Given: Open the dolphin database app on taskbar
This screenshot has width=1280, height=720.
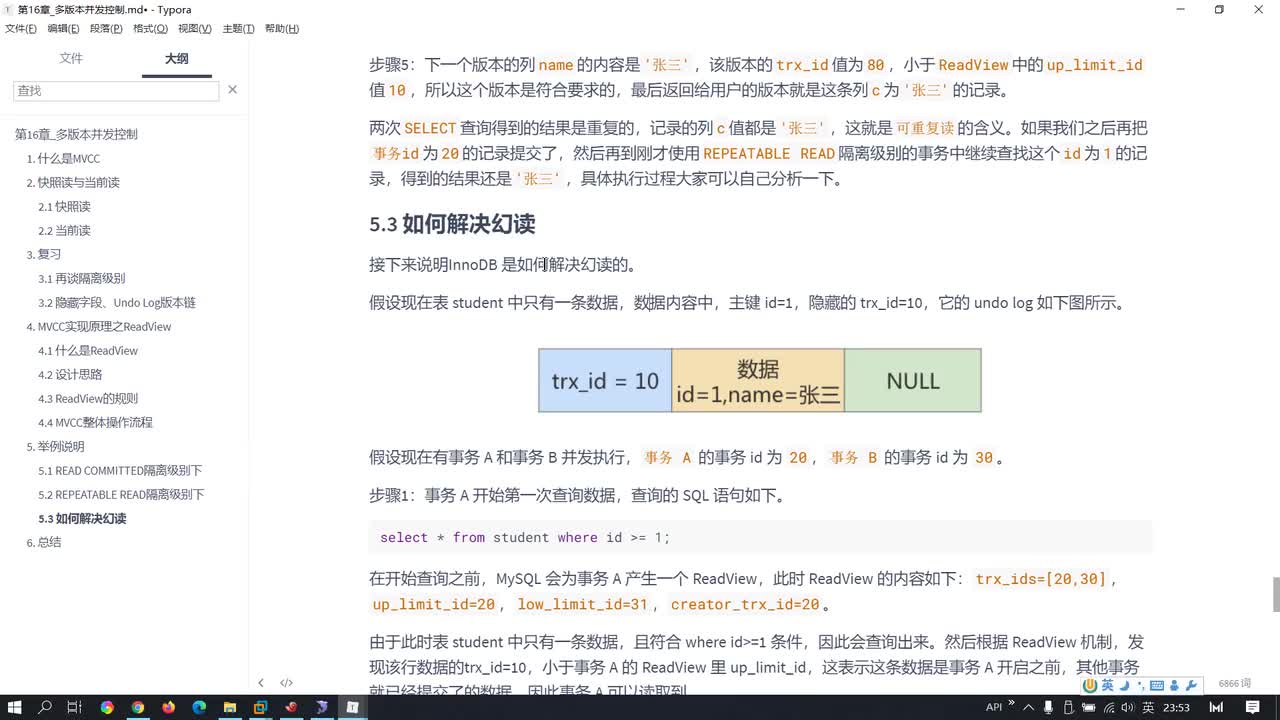Looking at the screenshot, I should pos(322,707).
